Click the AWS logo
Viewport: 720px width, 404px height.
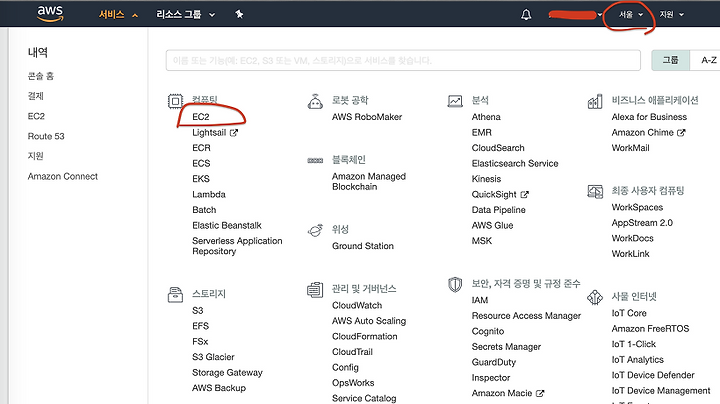coord(50,14)
